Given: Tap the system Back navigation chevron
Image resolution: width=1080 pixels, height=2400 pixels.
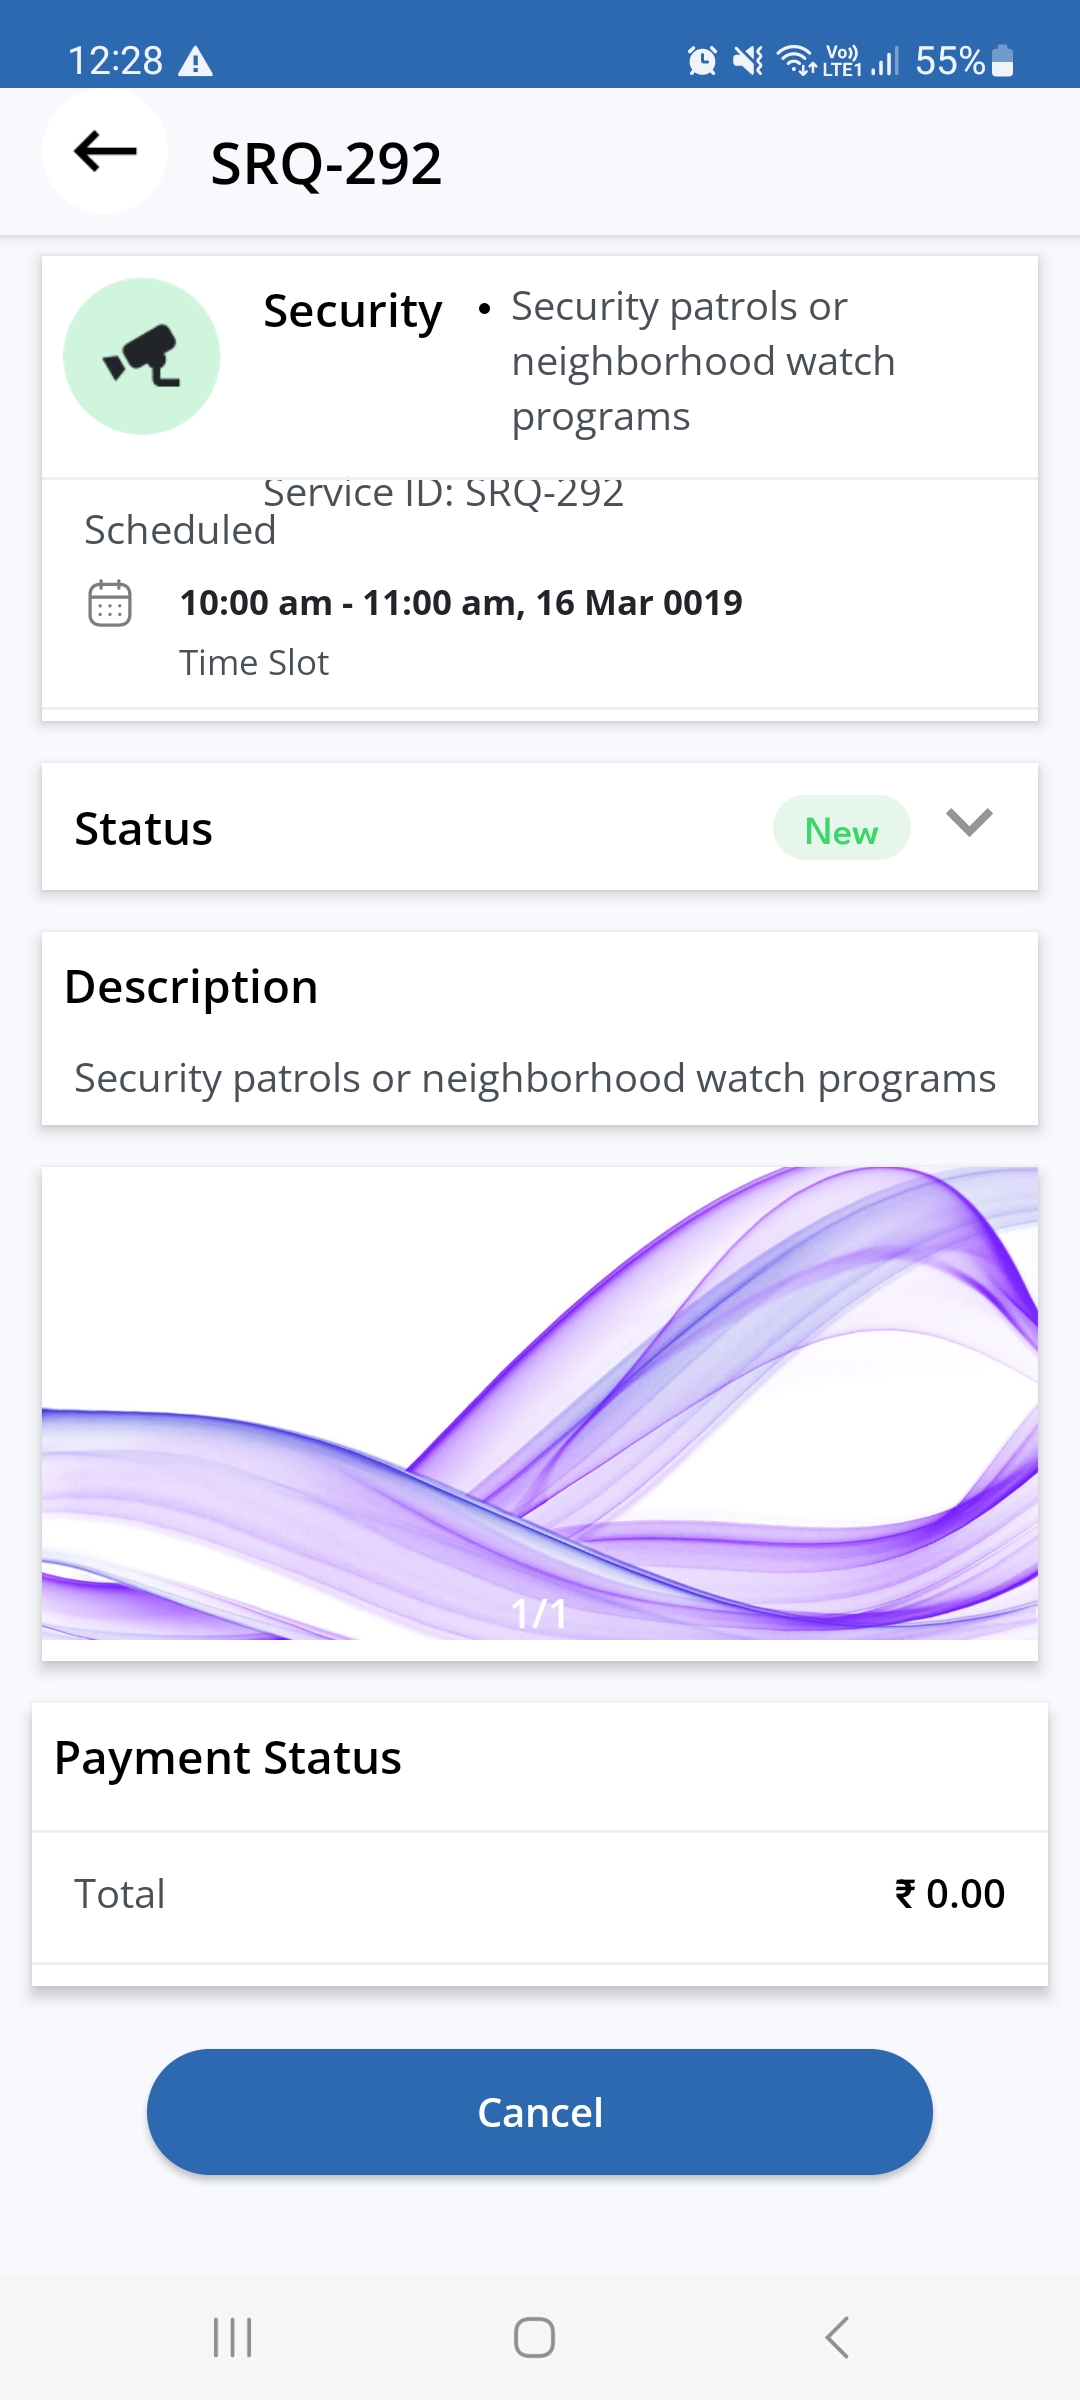Looking at the screenshot, I should coord(837,2337).
